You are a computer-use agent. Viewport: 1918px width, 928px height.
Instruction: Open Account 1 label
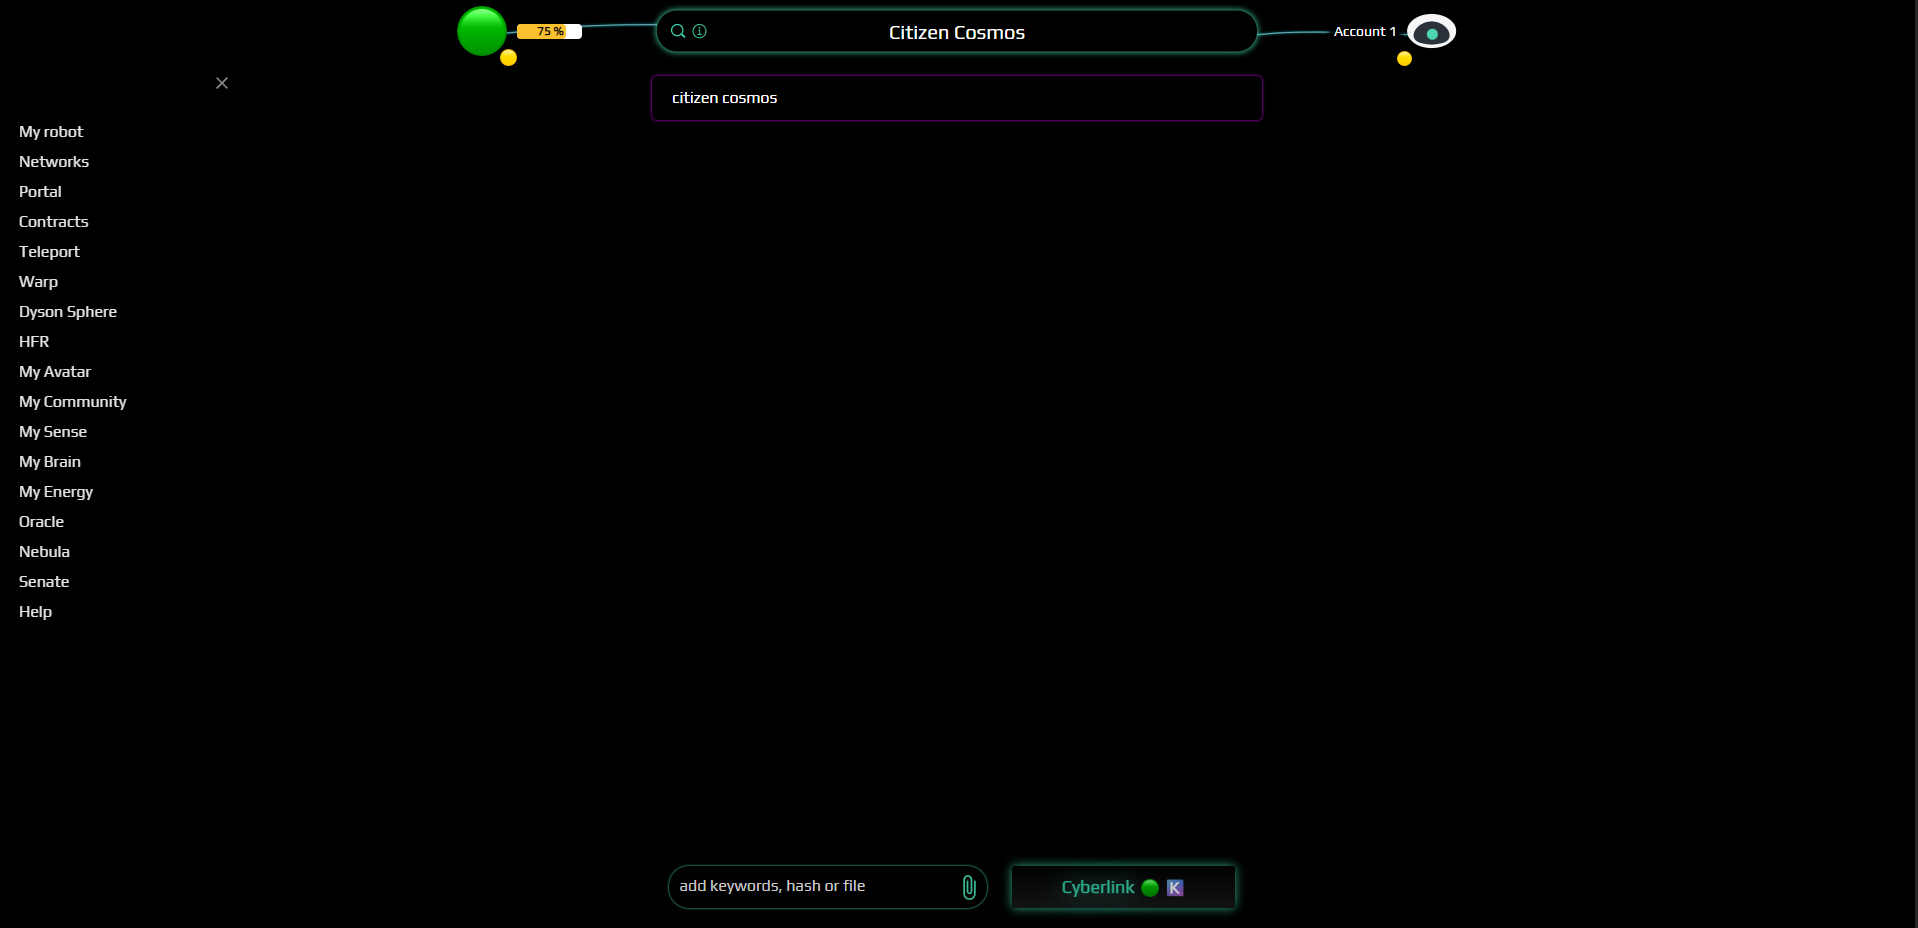click(x=1364, y=31)
